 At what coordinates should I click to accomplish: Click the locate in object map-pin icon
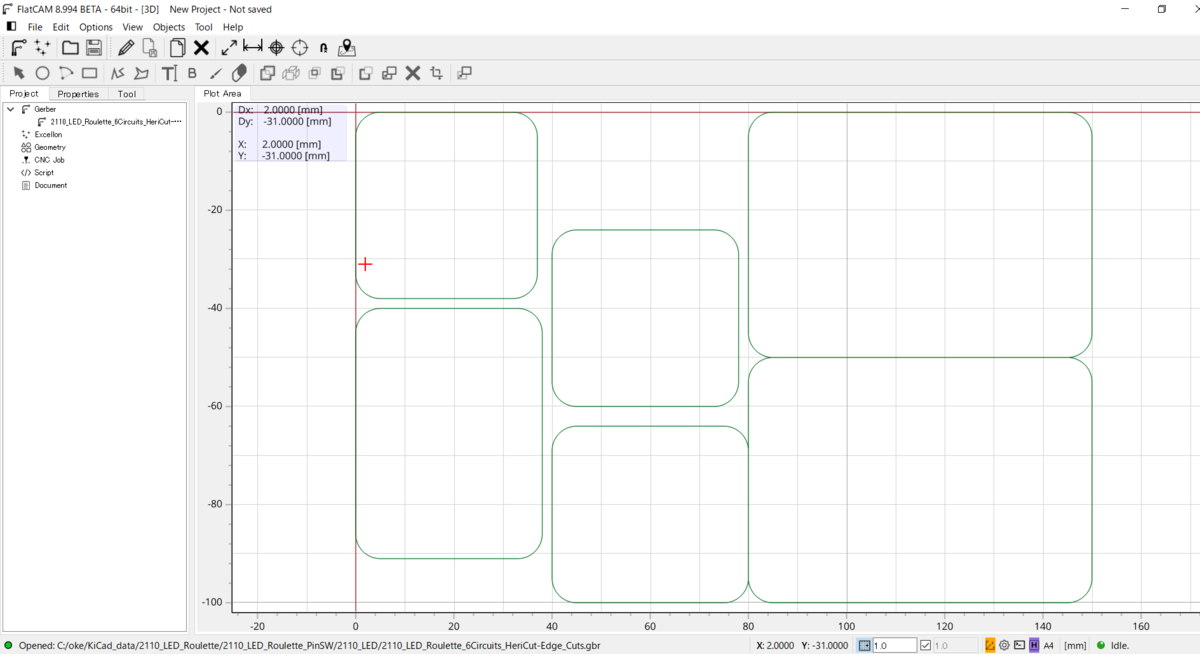[347, 47]
